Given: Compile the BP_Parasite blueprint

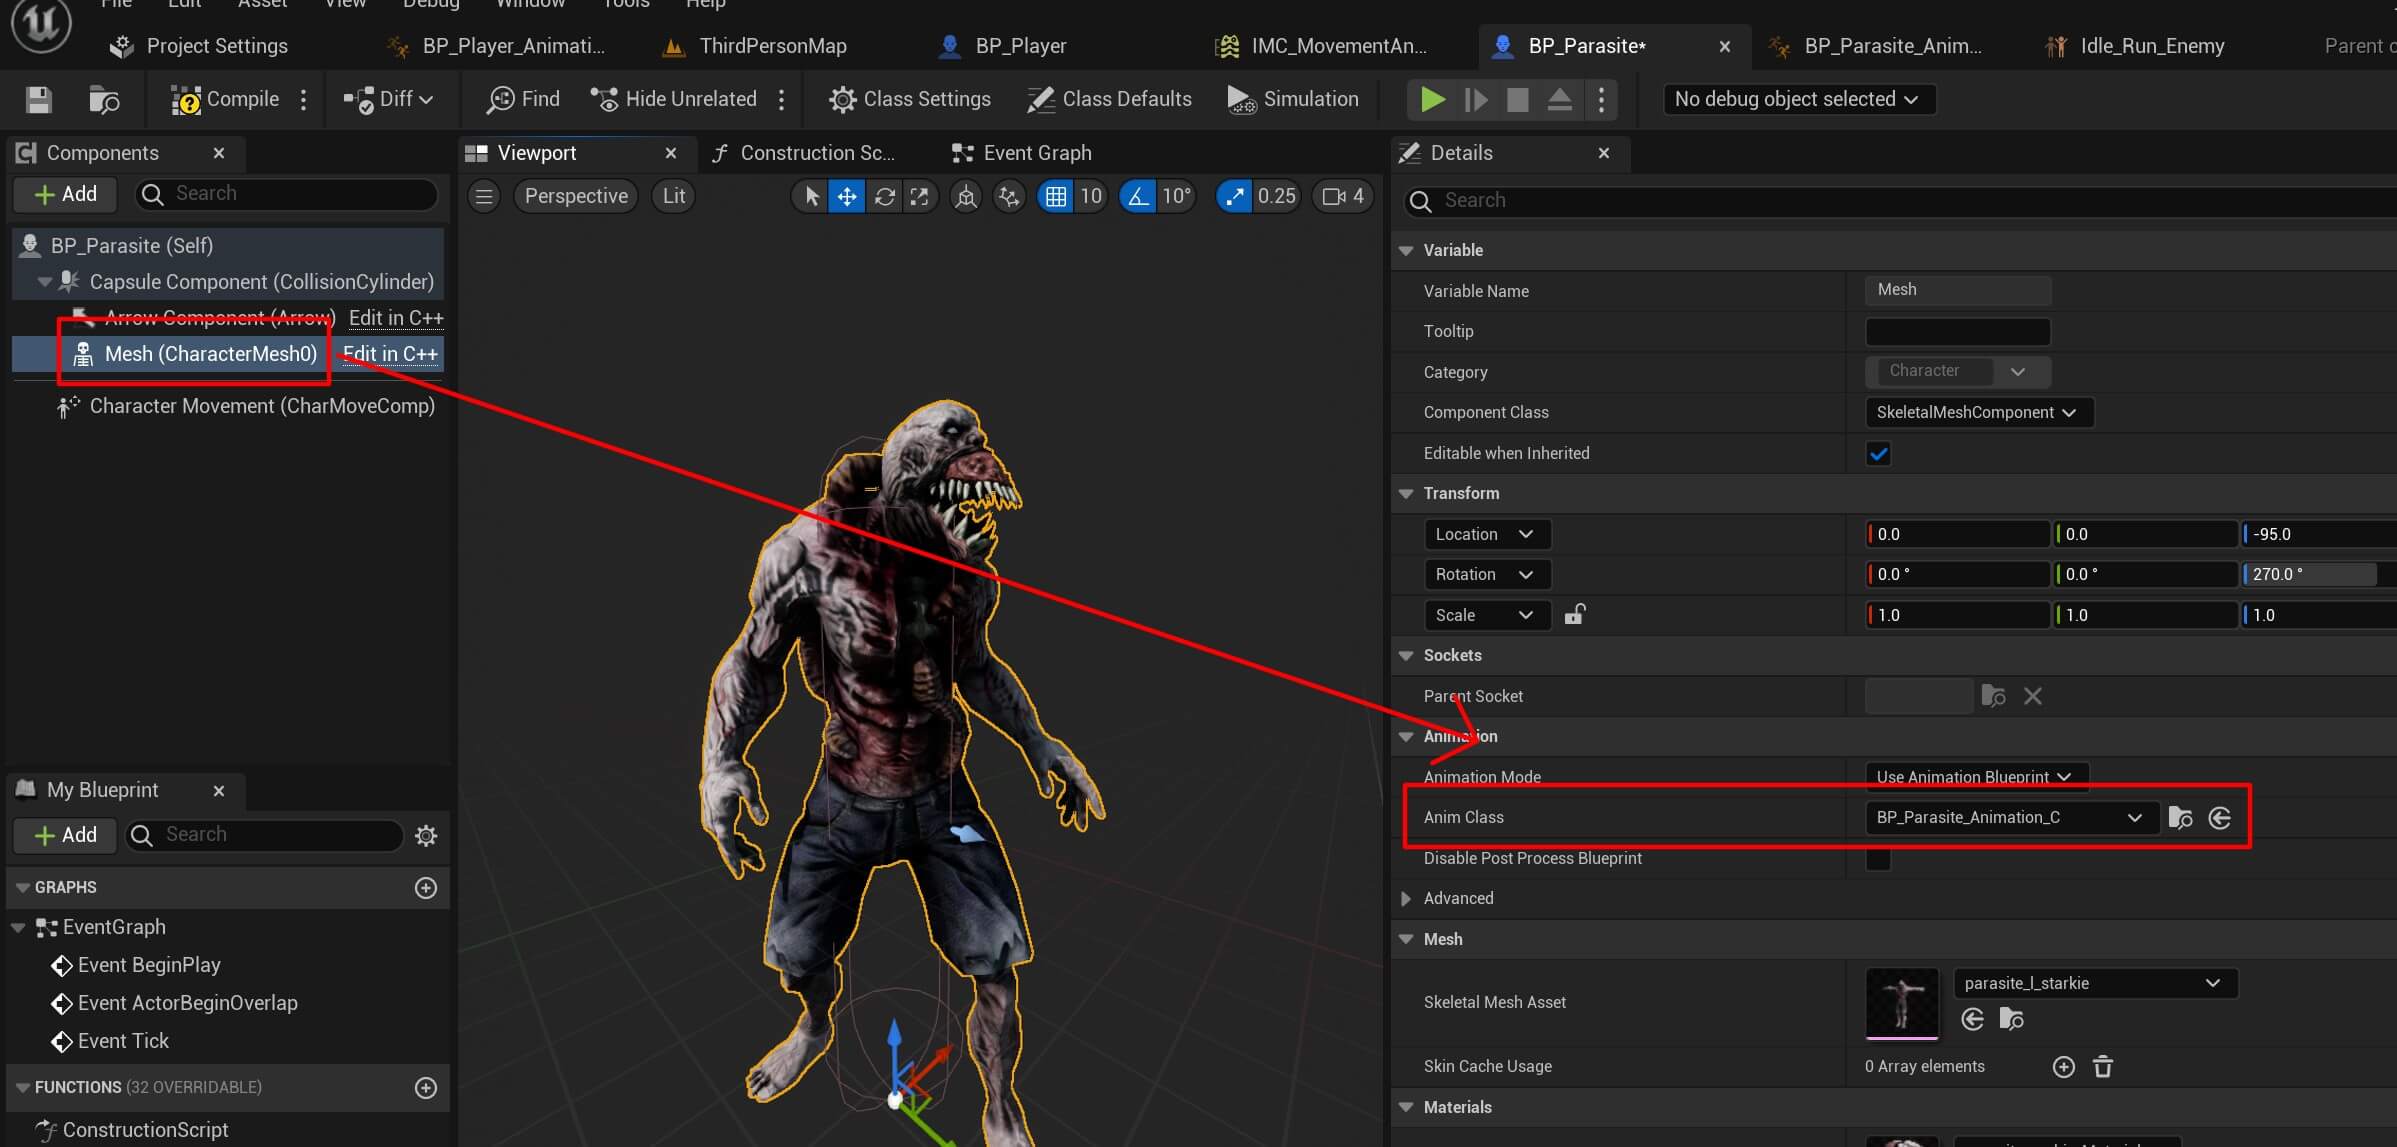Looking at the screenshot, I should [225, 99].
